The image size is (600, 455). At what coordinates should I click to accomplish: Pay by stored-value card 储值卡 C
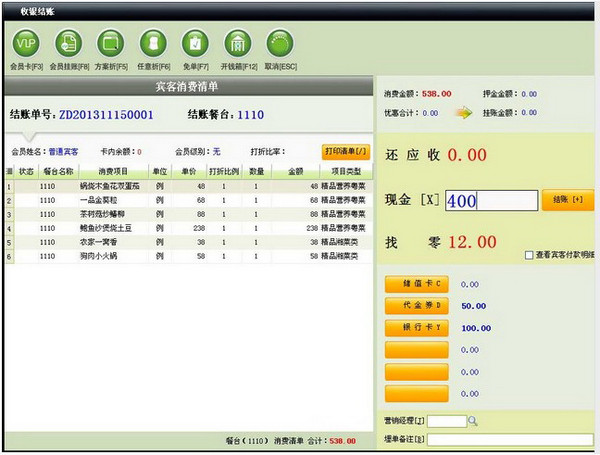[417, 284]
